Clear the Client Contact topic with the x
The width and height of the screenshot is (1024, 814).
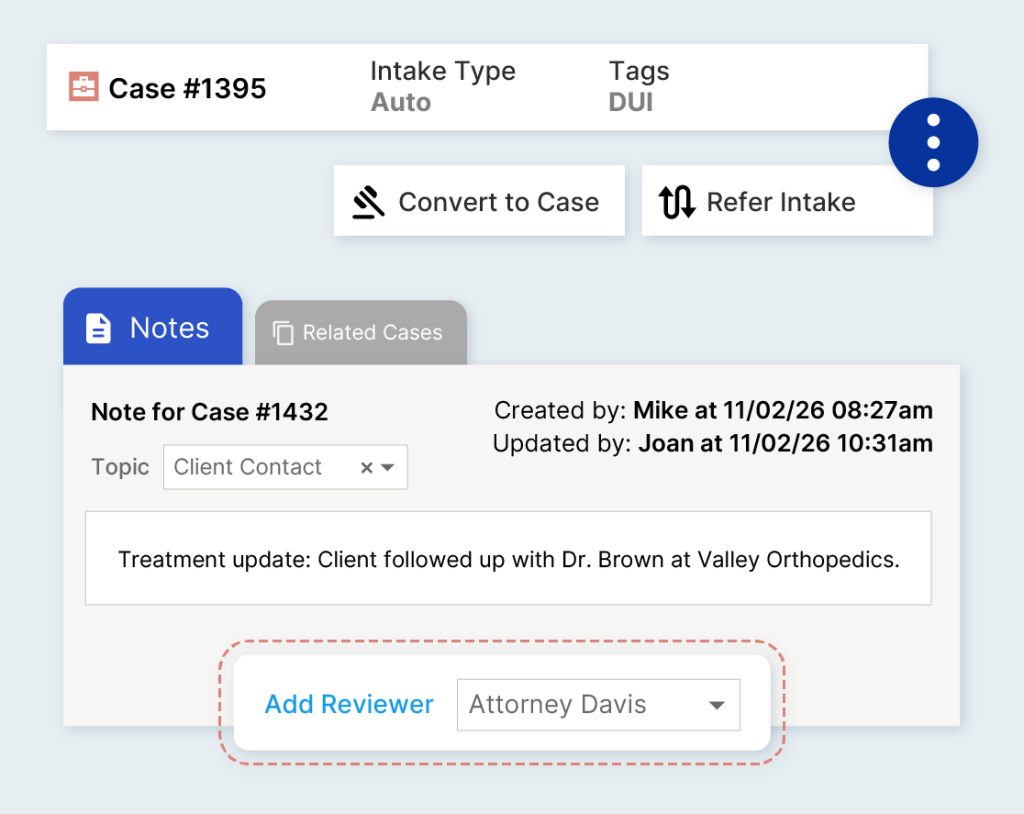(366, 467)
